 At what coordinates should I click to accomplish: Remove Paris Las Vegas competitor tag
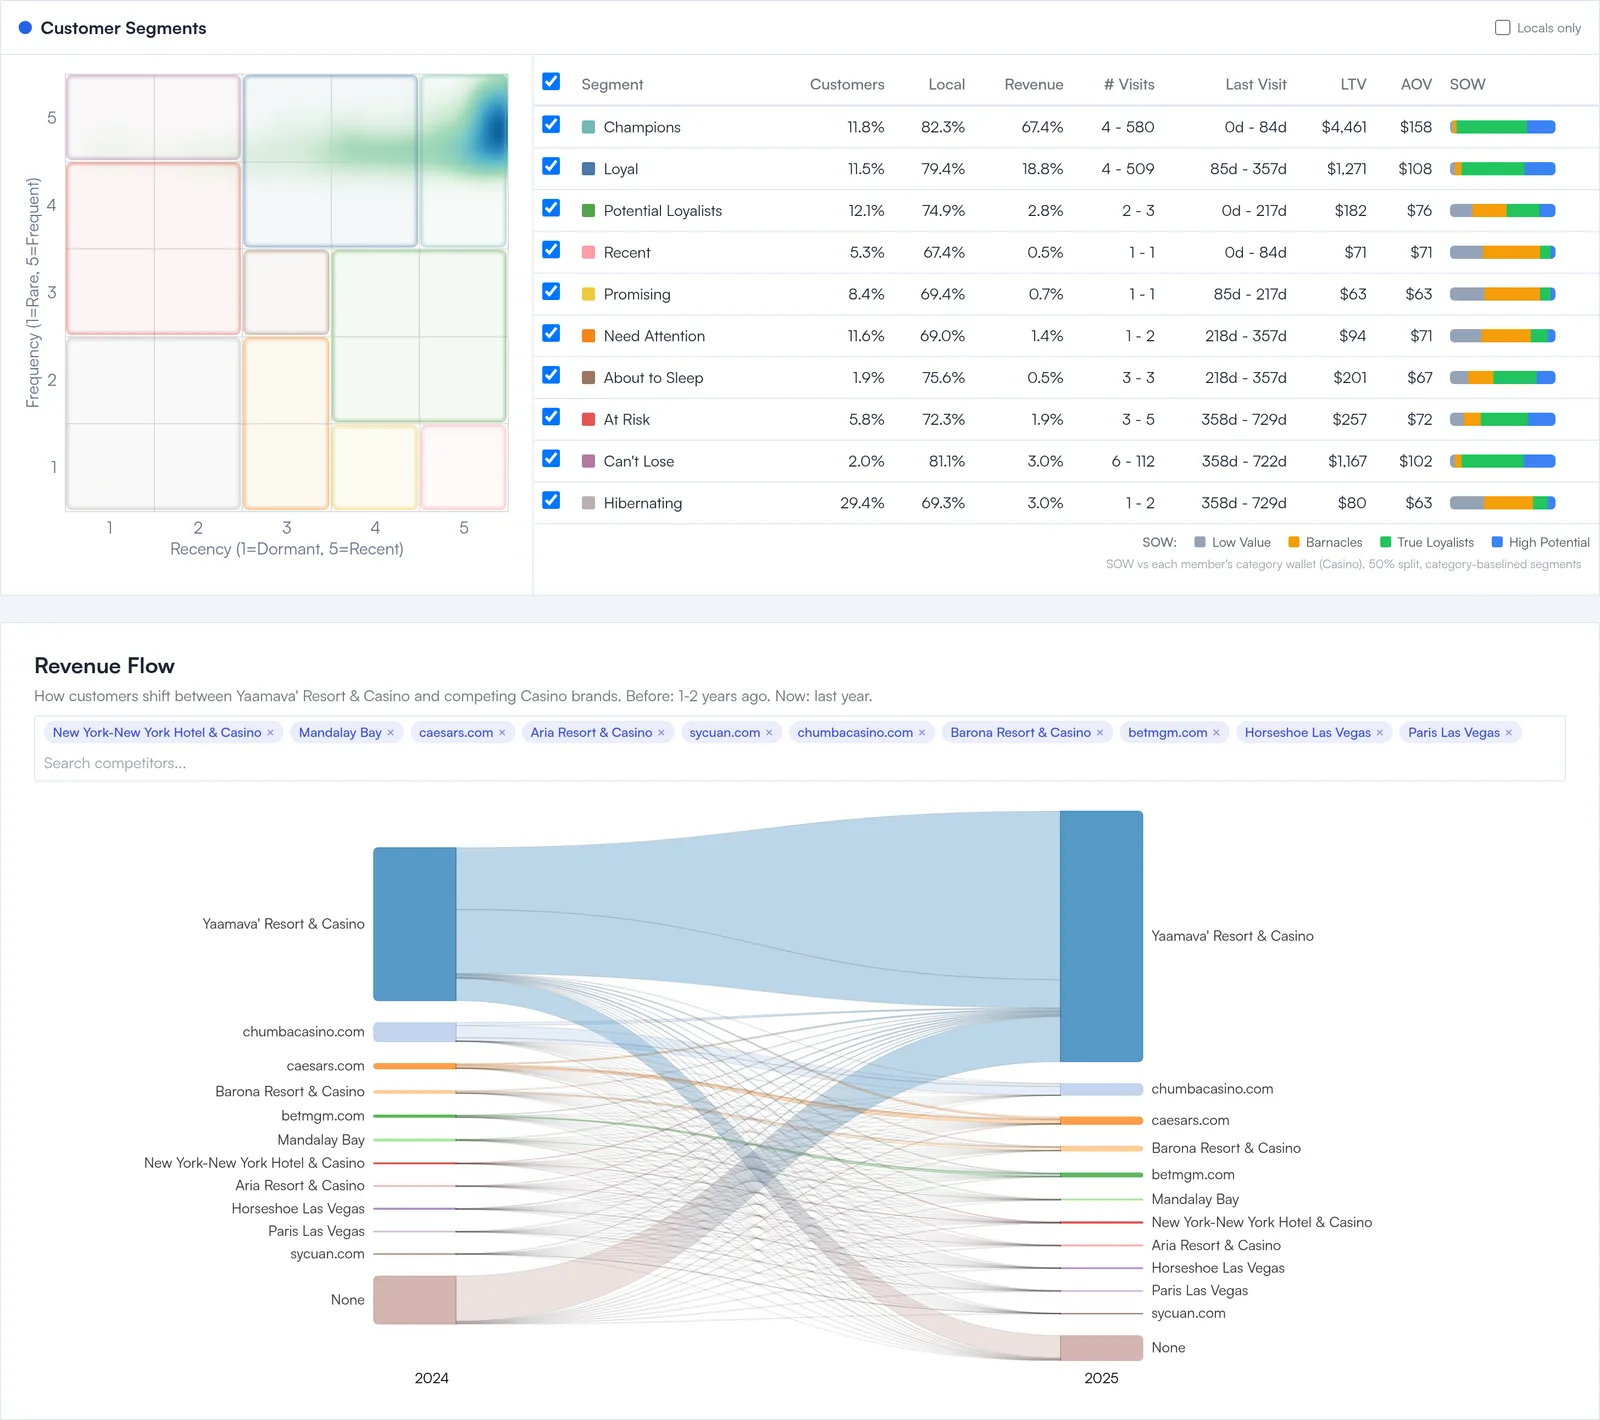point(1509,733)
